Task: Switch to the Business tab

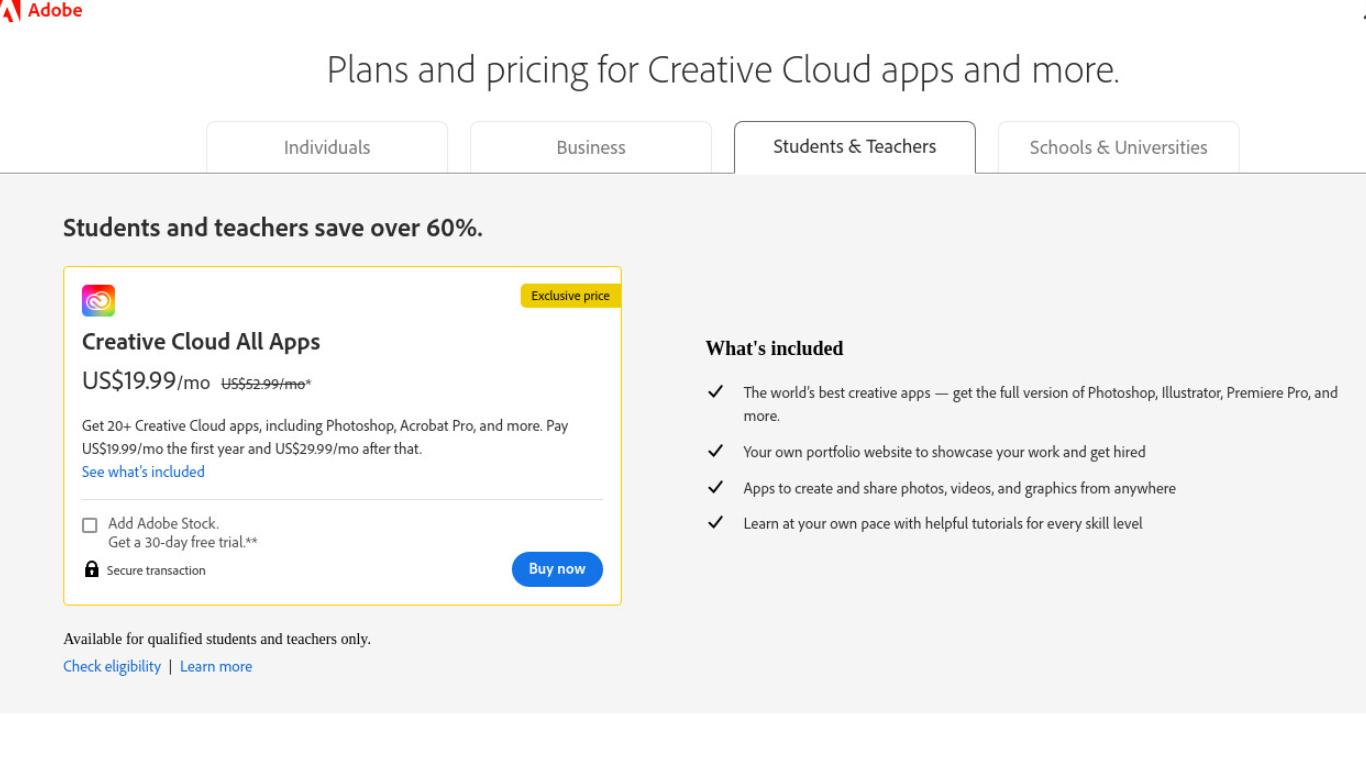Action: point(591,148)
